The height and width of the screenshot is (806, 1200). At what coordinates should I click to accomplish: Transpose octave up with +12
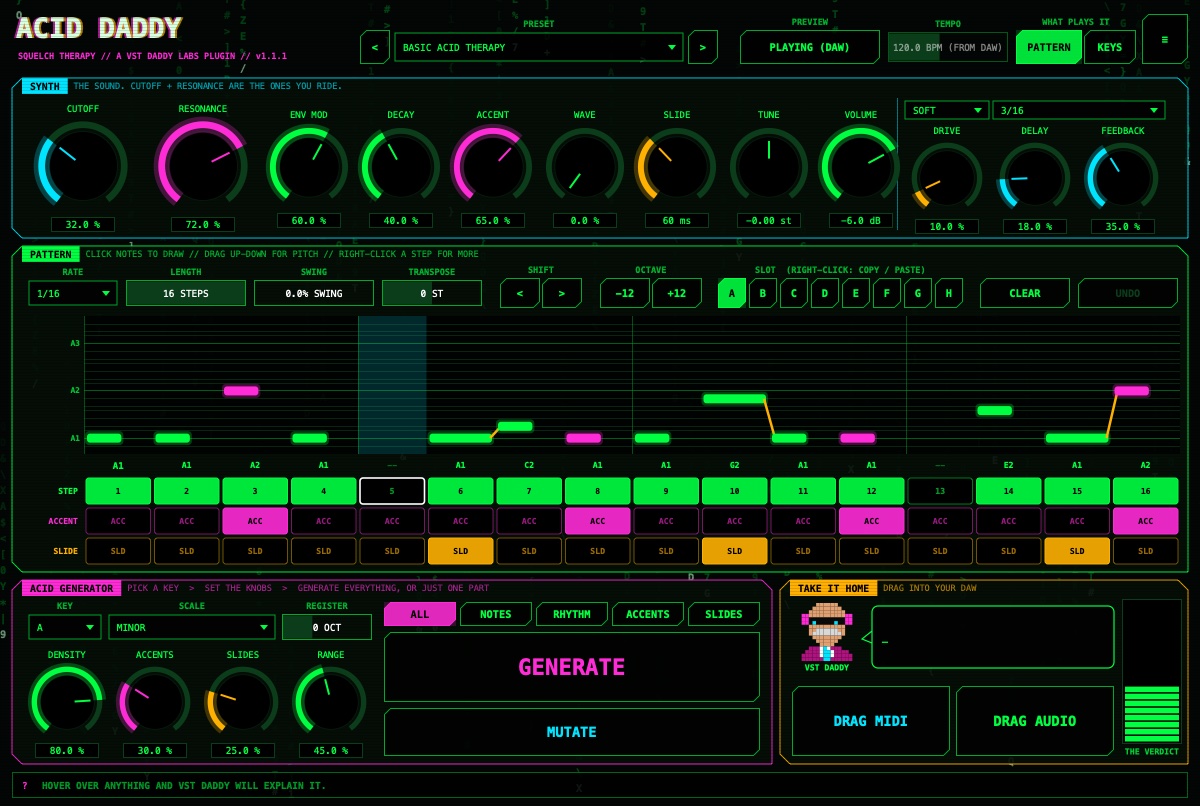[677, 293]
